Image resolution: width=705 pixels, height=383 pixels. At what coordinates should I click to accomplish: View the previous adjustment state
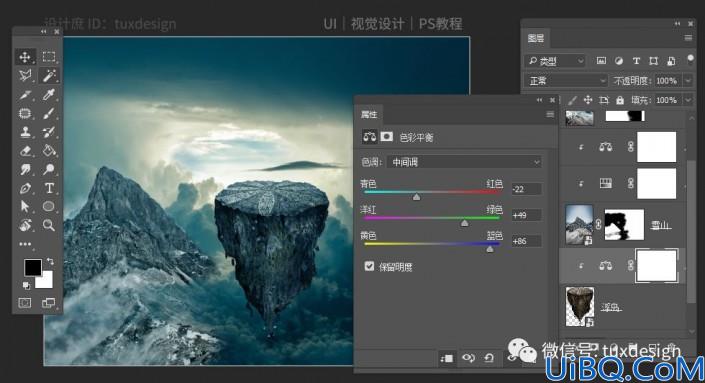[x=468, y=358]
